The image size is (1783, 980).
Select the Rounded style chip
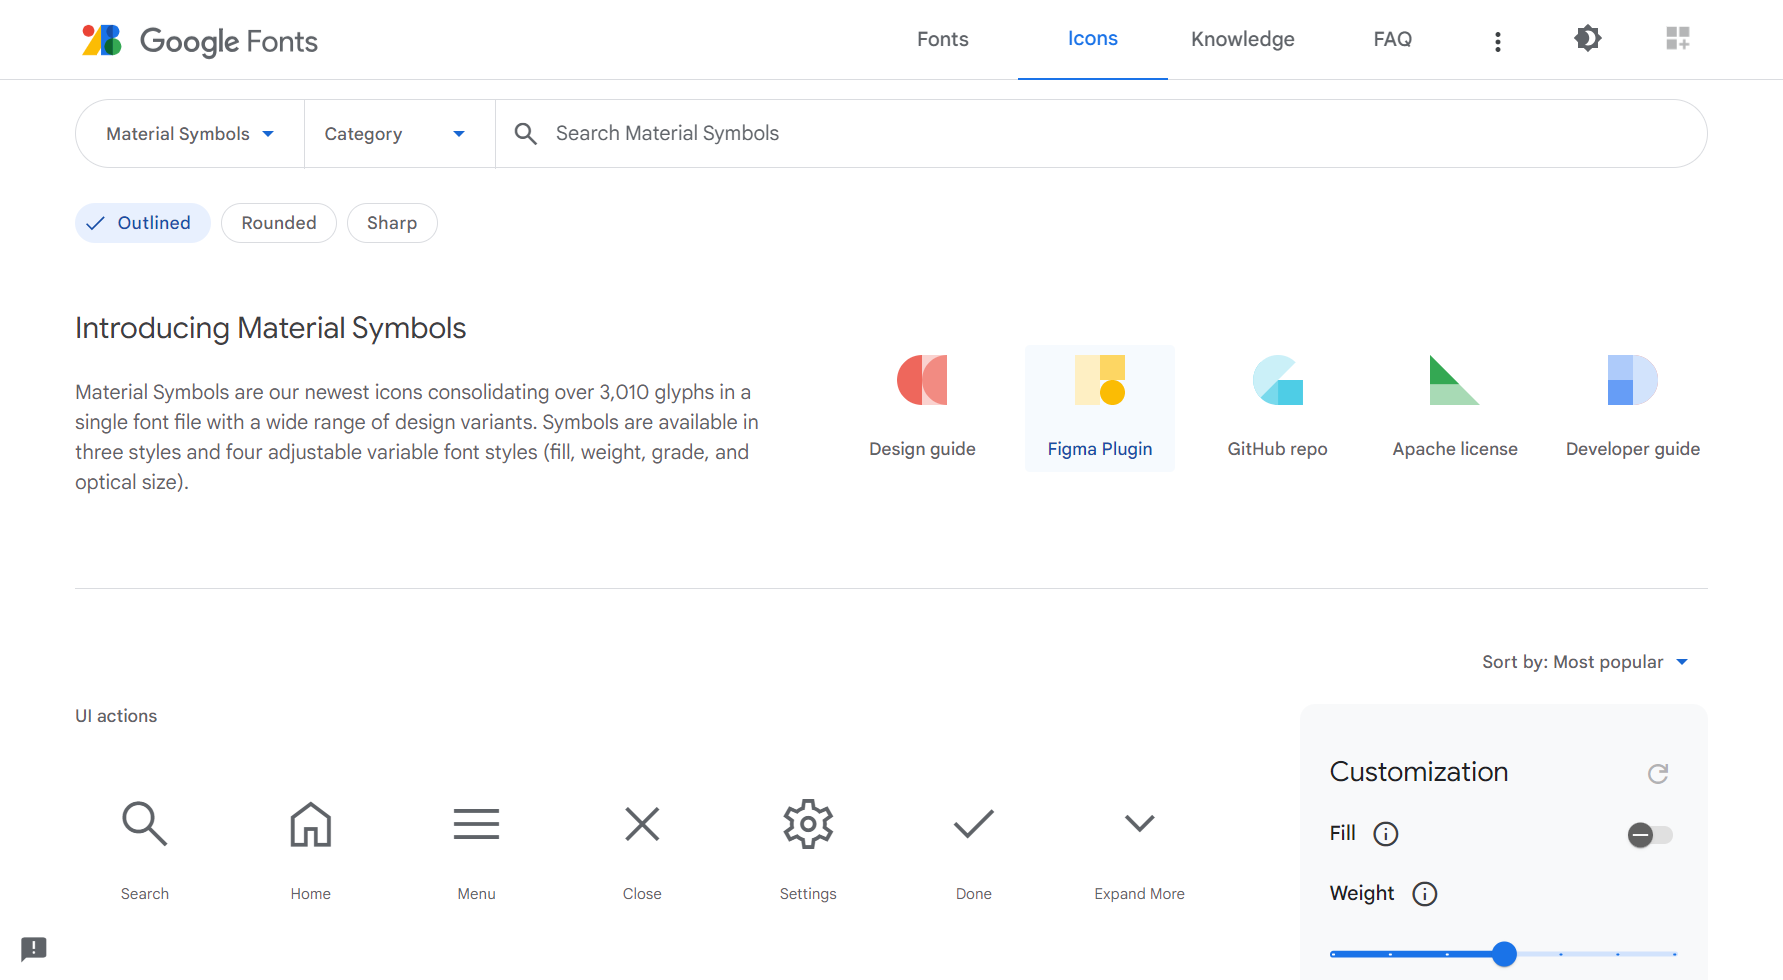[x=279, y=223]
